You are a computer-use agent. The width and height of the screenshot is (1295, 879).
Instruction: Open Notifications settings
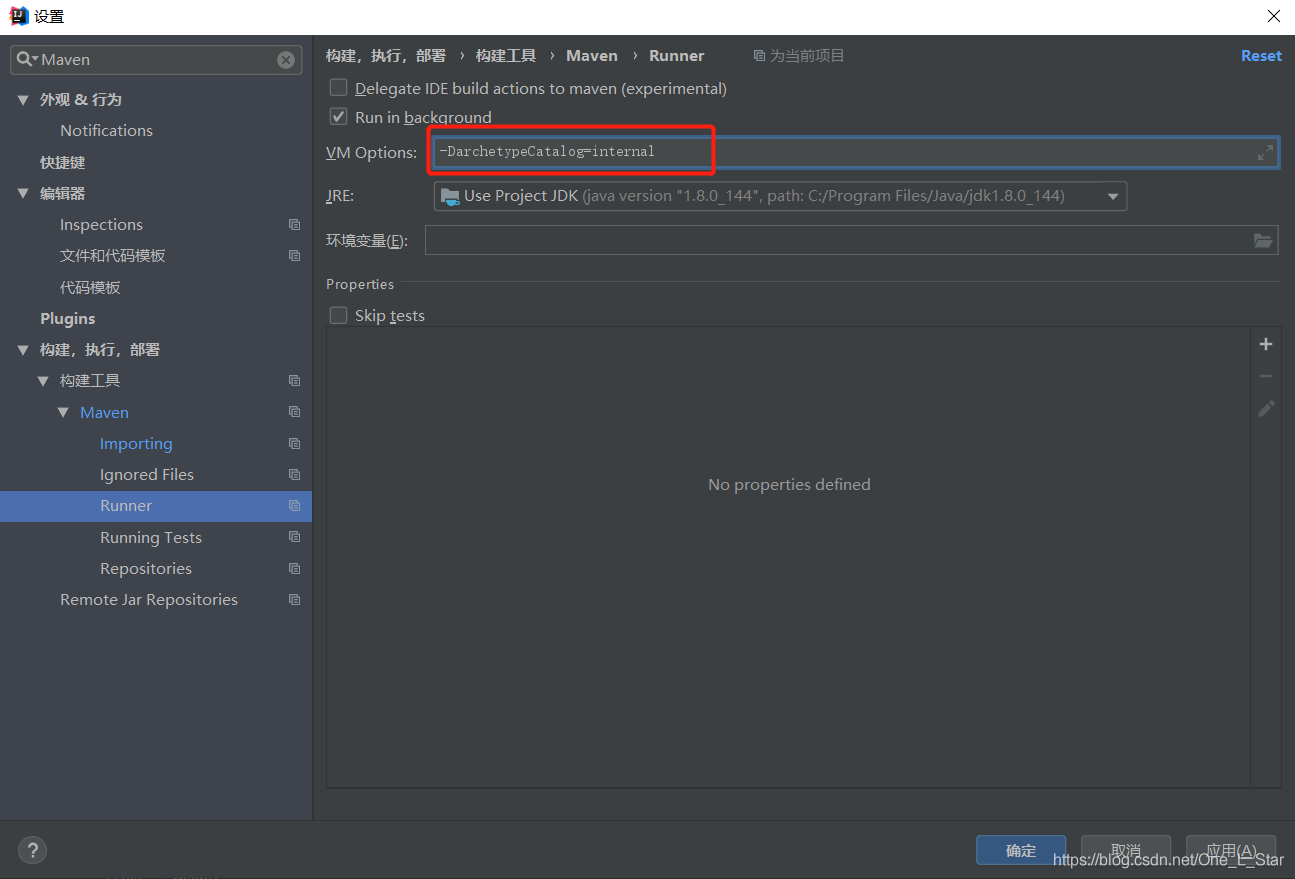click(106, 130)
